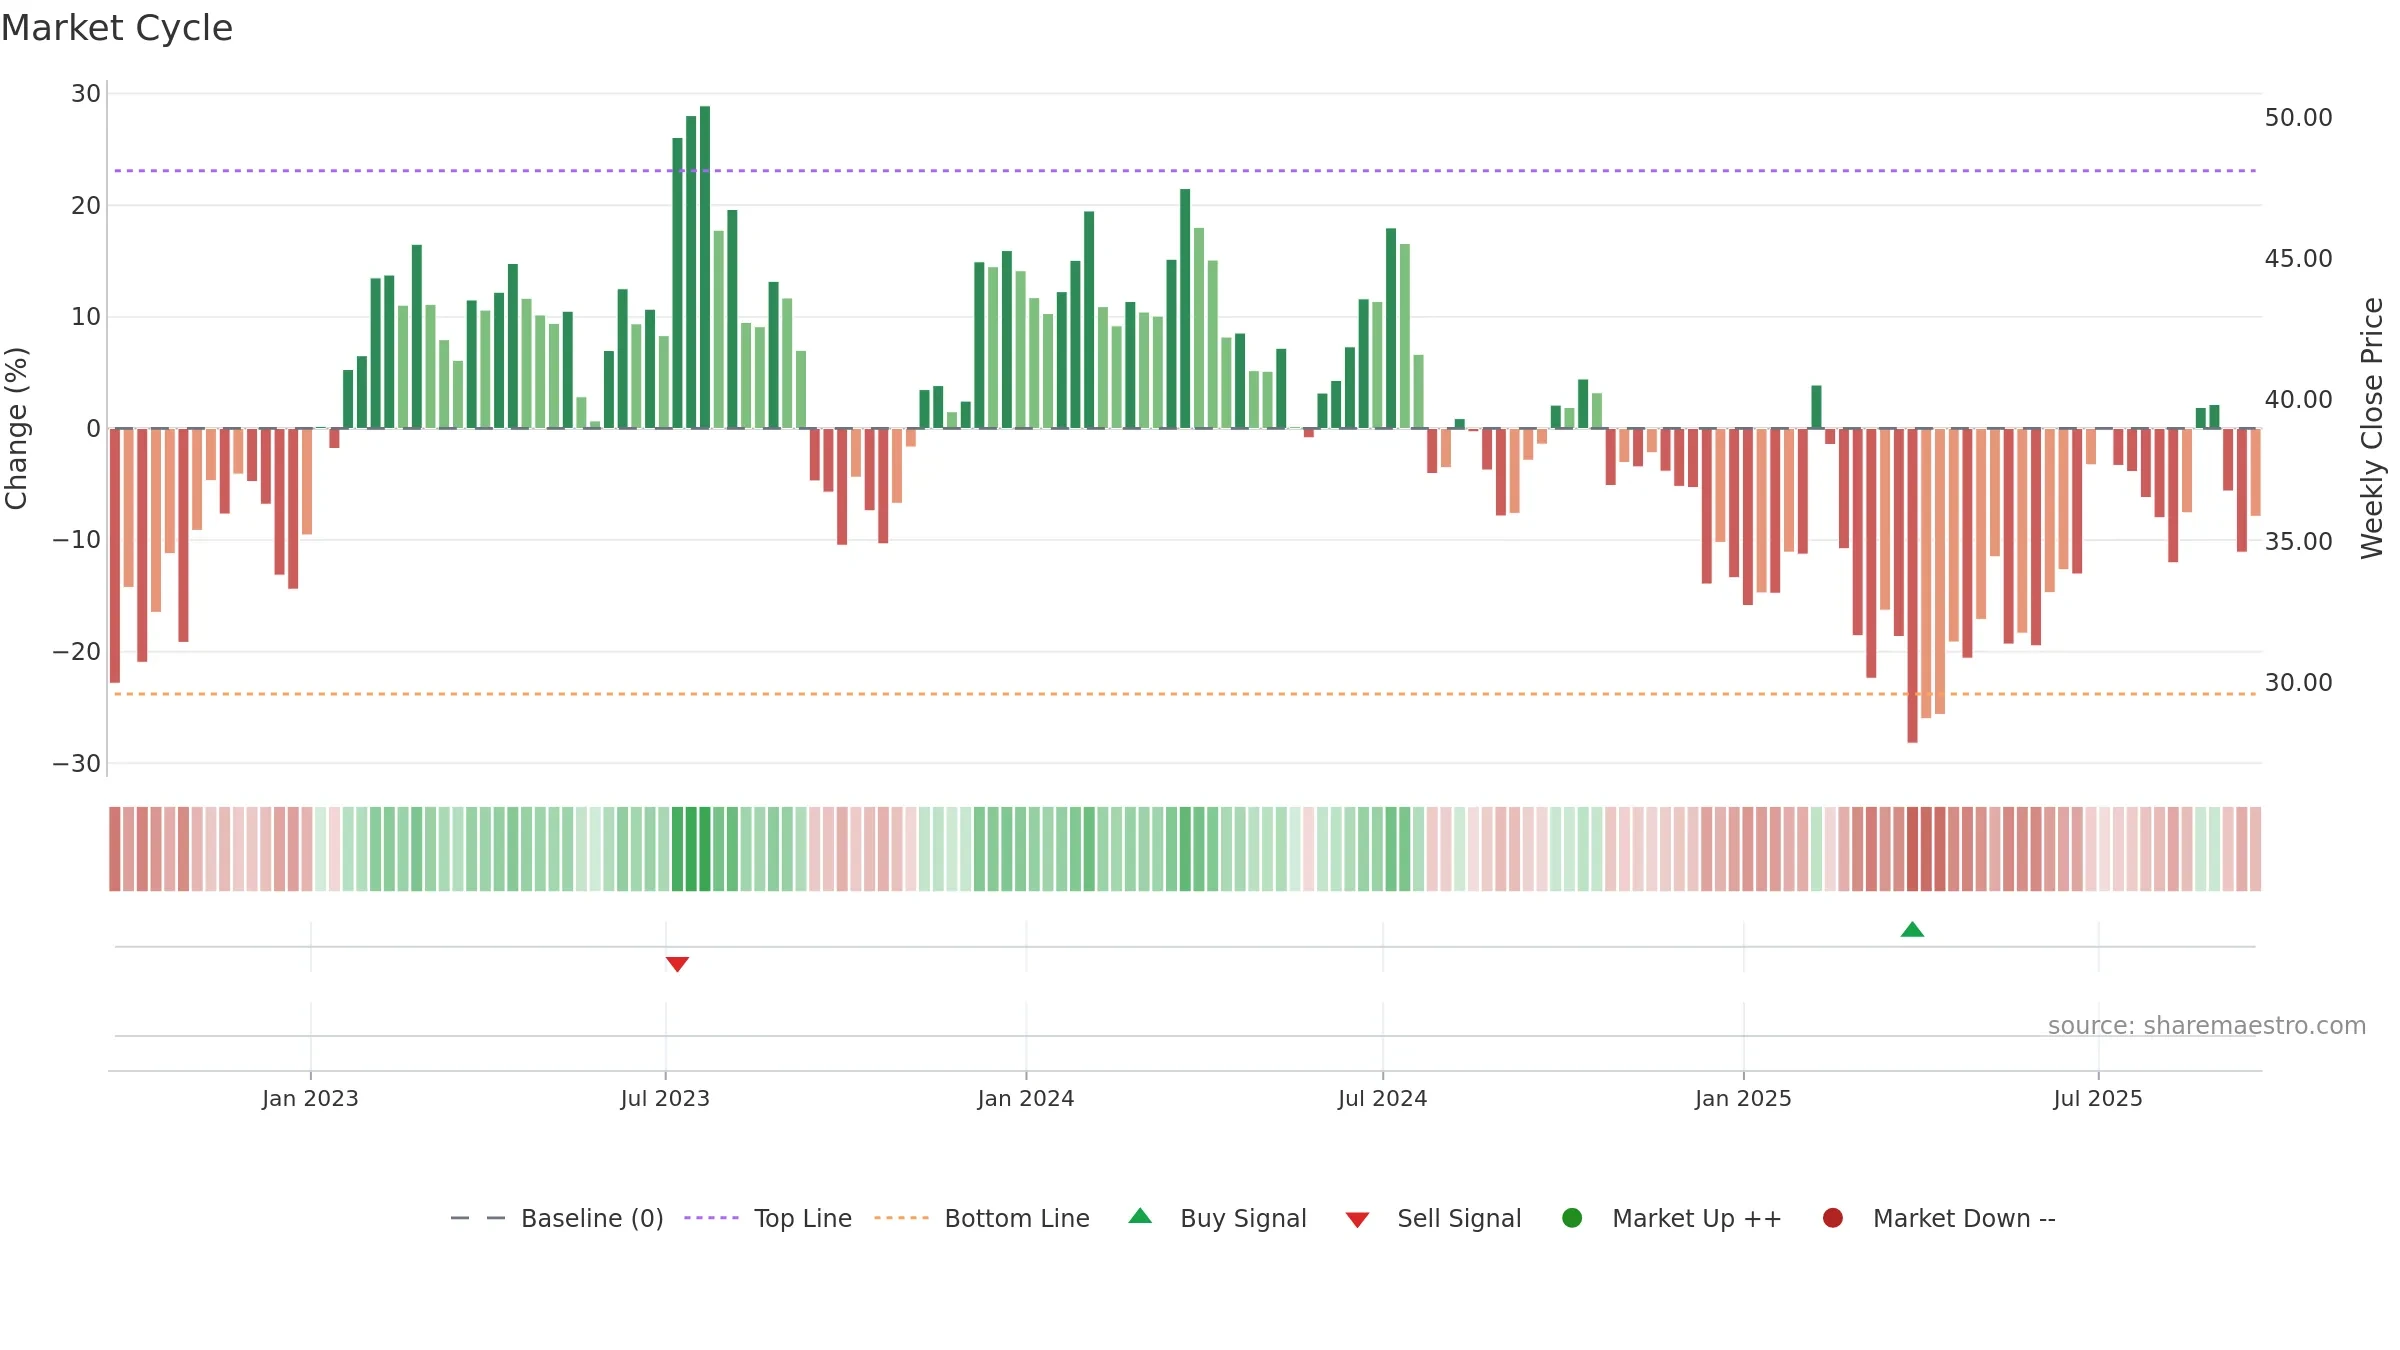Screen dimensions: 2400x1350
Task: Click the source: sharemaestro.com text
Action: pos(2207,1026)
